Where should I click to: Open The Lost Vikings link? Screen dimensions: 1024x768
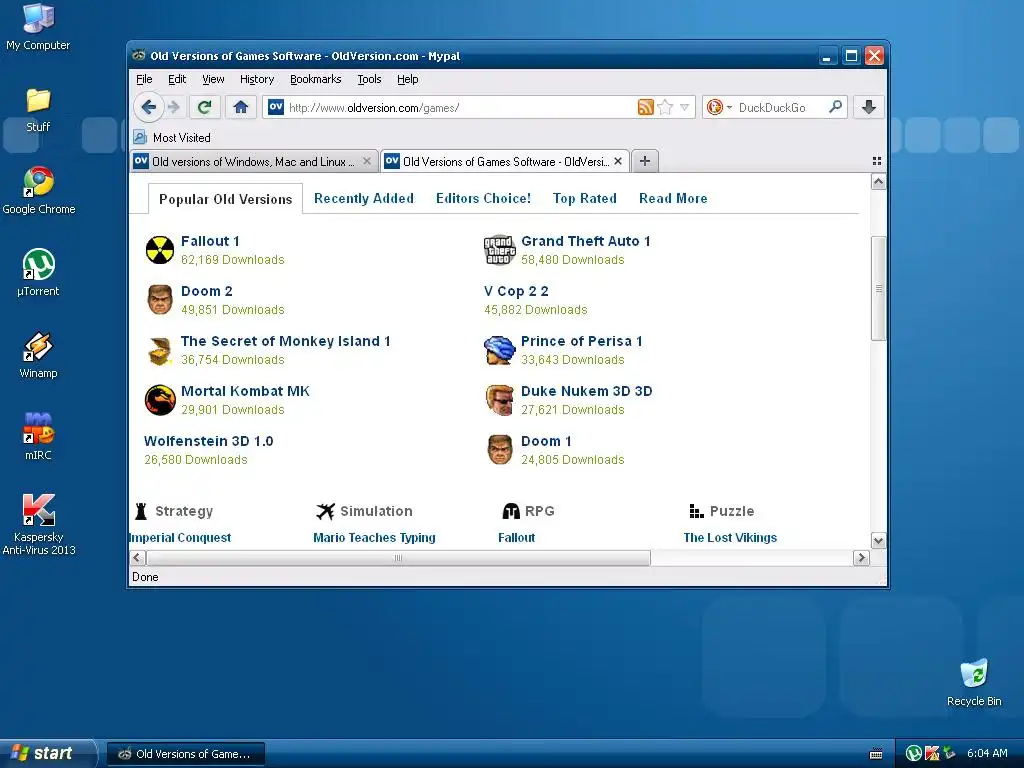(x=730, y=537)
